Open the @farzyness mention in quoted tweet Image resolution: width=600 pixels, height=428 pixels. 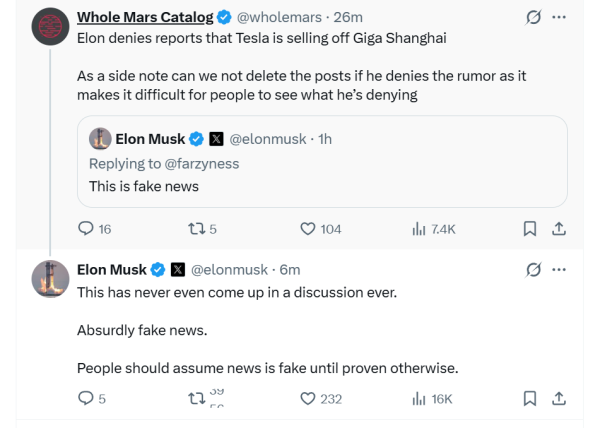[x=202, y=164]
